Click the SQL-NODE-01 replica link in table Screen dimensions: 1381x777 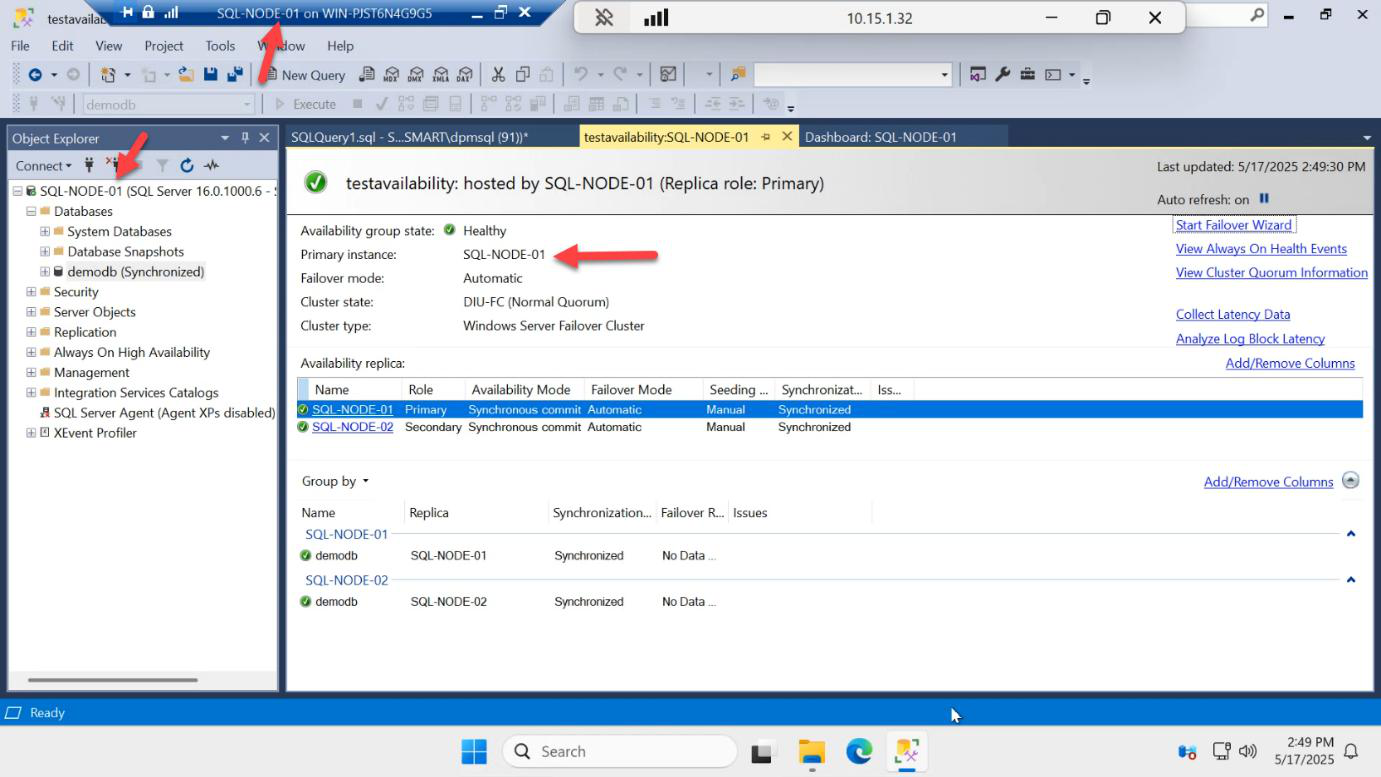pyautogui.click(x=352, y=410)
